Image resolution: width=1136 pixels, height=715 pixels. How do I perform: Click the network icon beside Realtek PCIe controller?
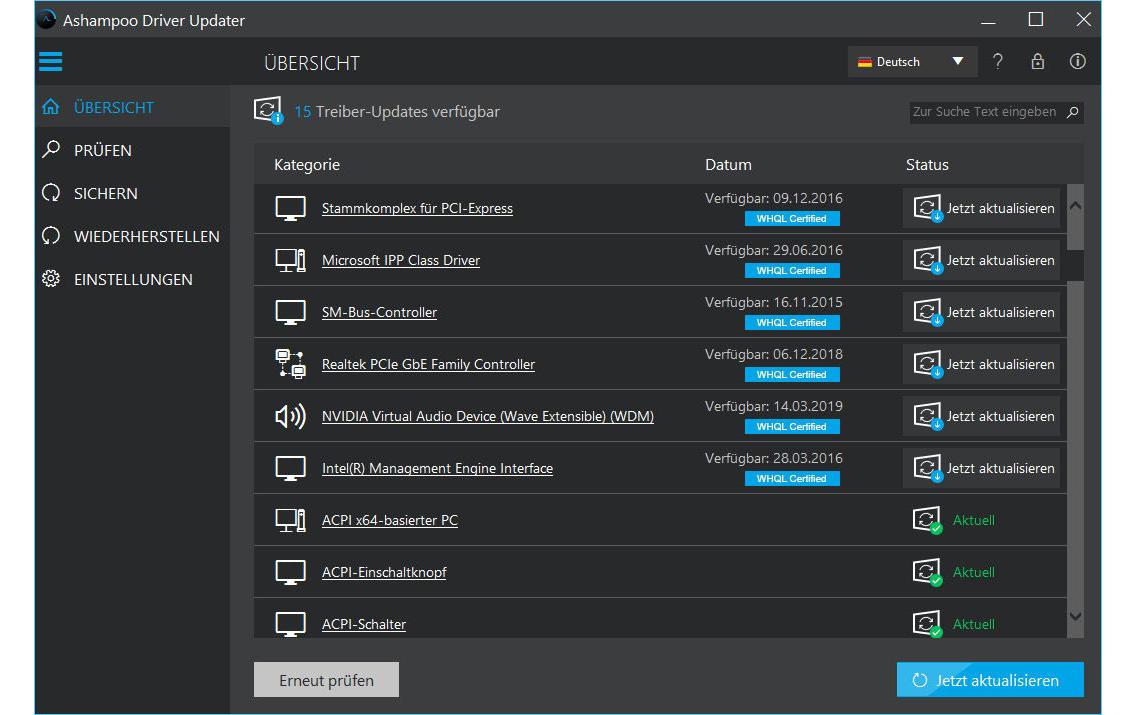click(x=290, y=364)
